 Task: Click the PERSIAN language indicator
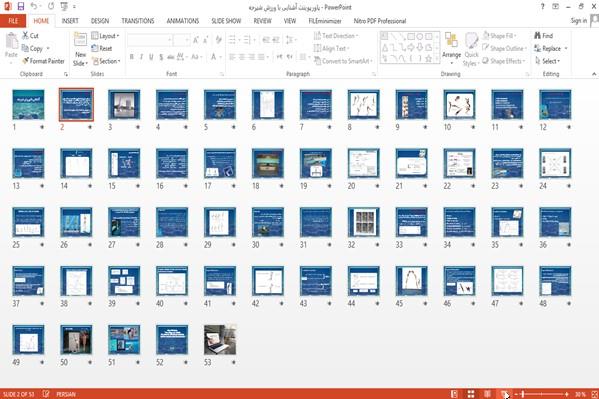pos(66,394)
